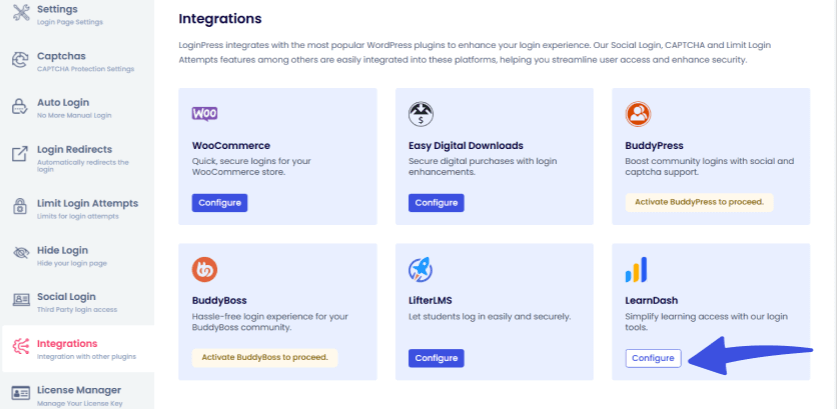The image size is (837, 409).
Task: Click the Easy Digital Downloads logo icon
Action: [x=421, y=114]
